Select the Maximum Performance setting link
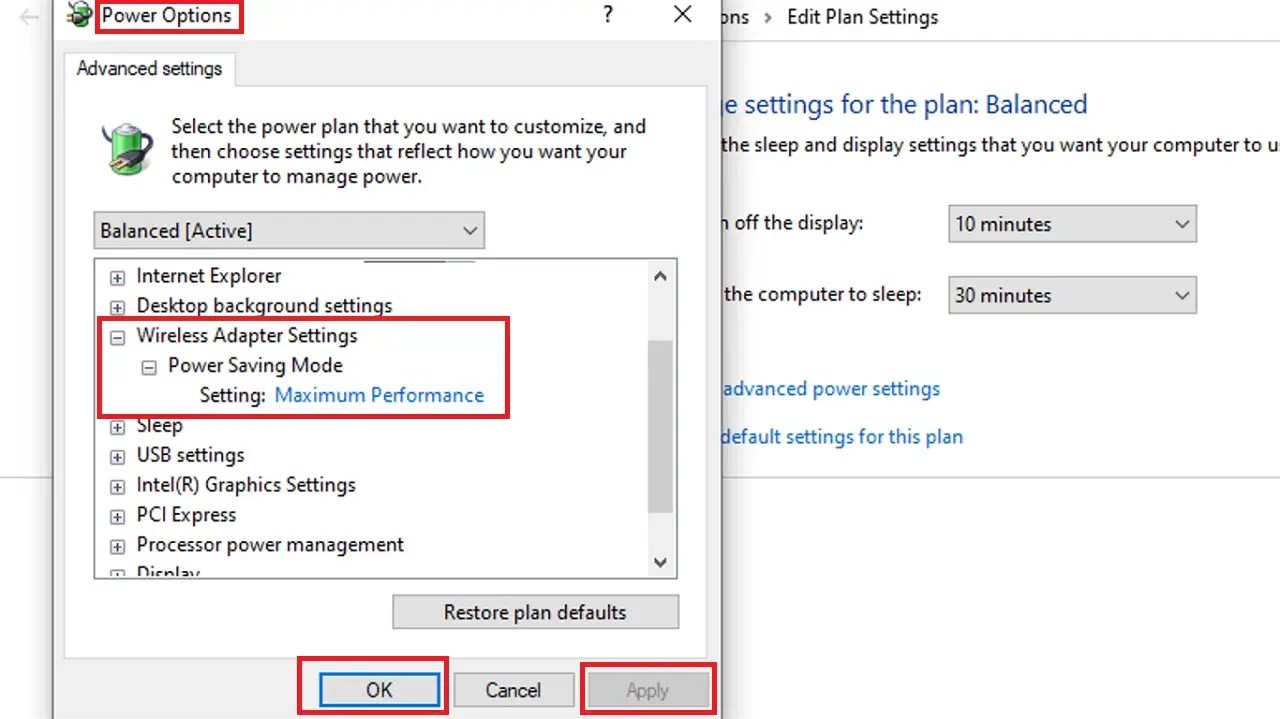The width and height of the screenshot is (1280, 719). click(x=379, y=395)
